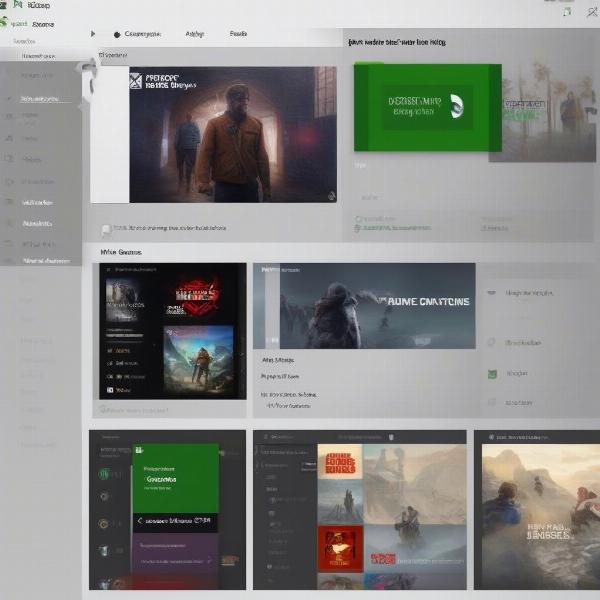Click the back chevron in the black bar
This screenshot has height=600, width=600.
pyautogui.click(x=140, y=521)
